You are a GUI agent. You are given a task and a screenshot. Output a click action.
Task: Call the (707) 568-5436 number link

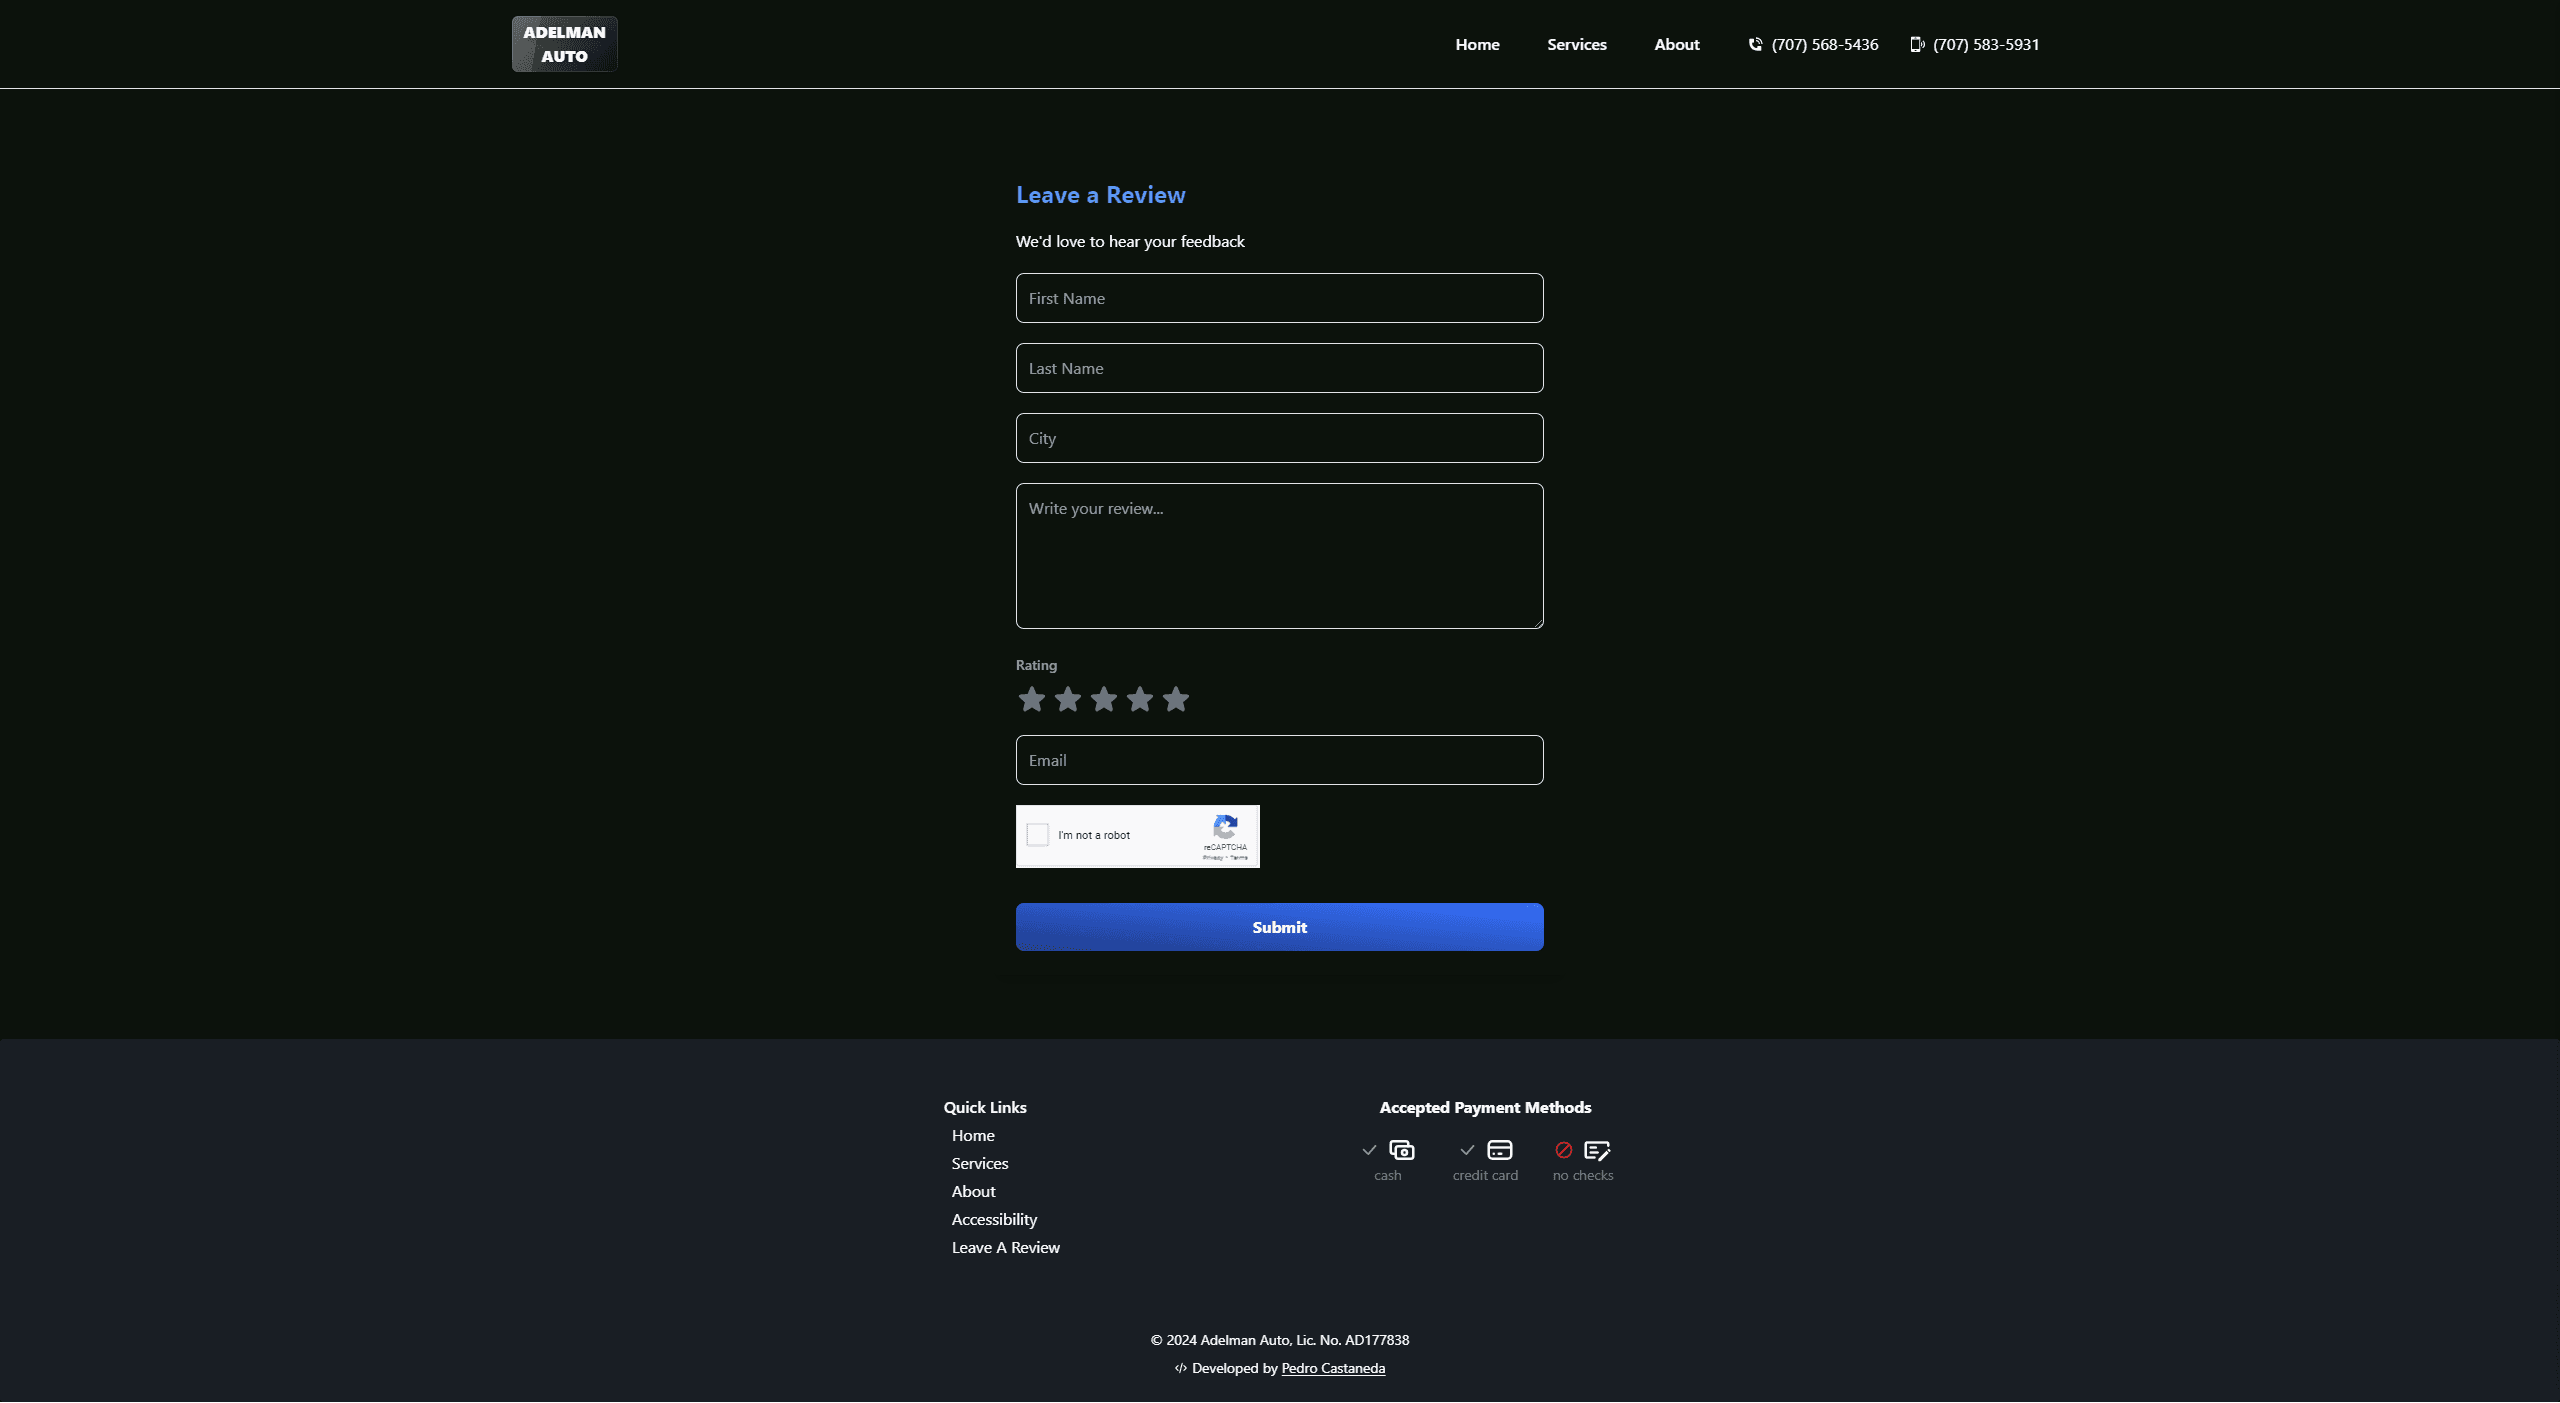click(1825, 44)
